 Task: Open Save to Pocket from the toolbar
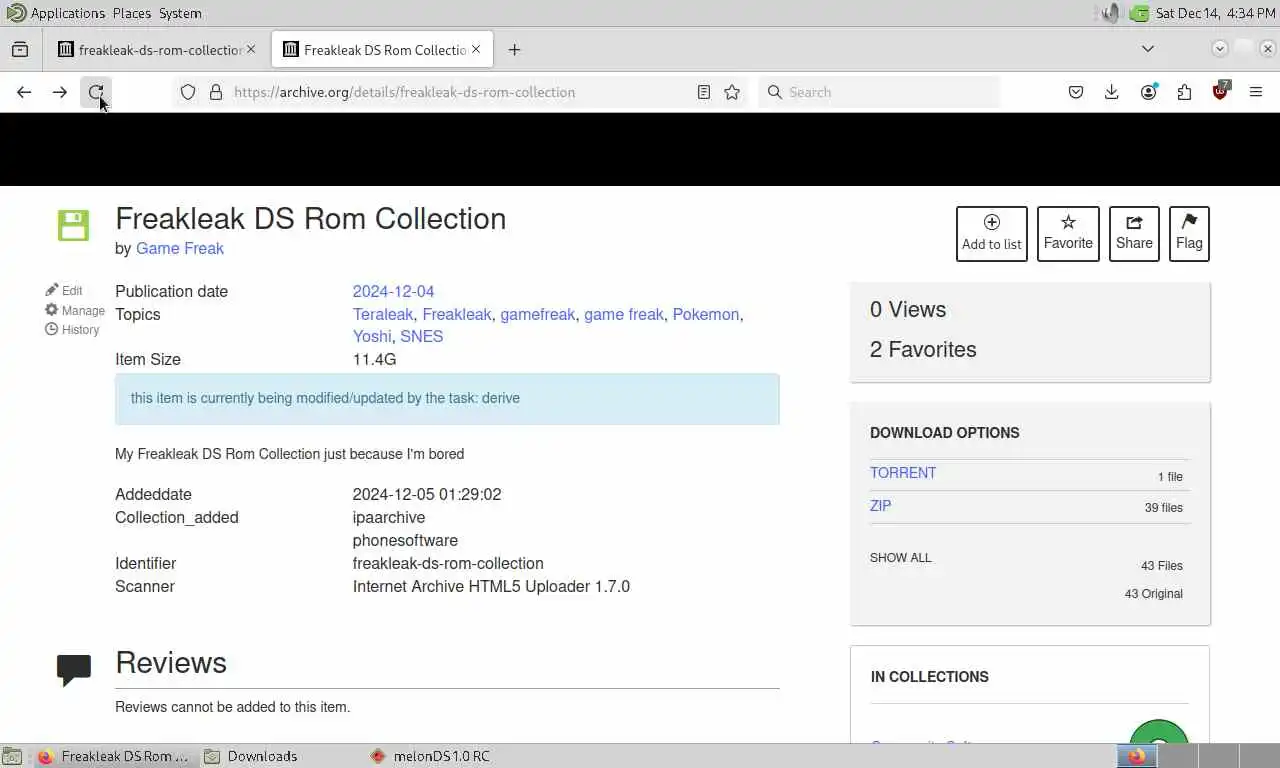coord(1076,92)
